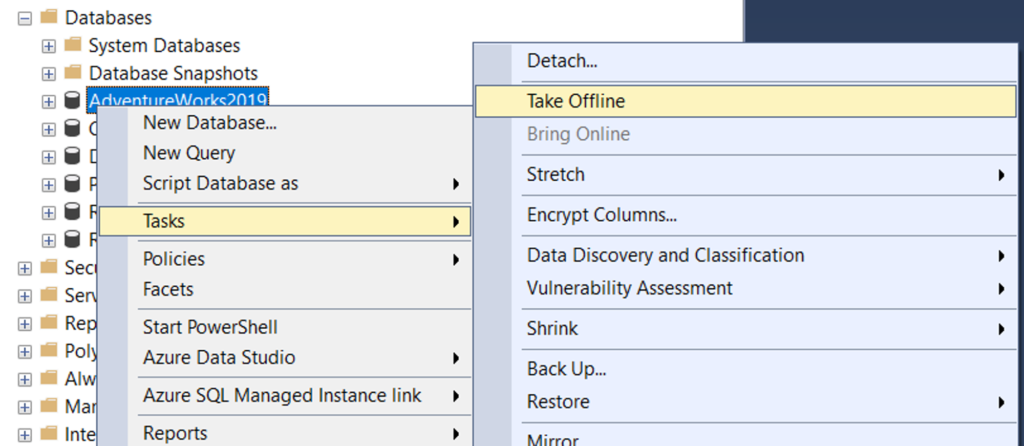Select the AdventureWorks2019 database name
This screenshot has height=446, width=1024.
(x=178, y=99)
